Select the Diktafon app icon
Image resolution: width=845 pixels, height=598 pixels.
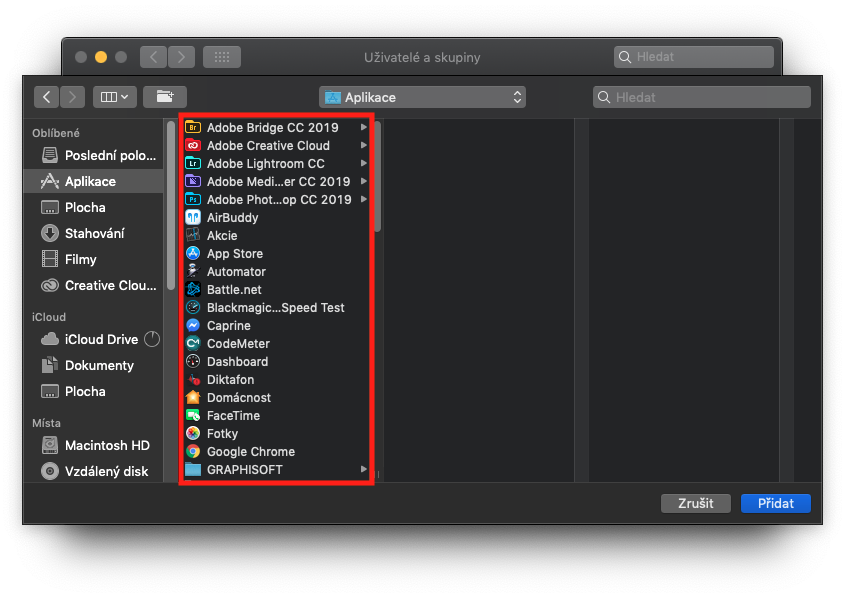193,380
